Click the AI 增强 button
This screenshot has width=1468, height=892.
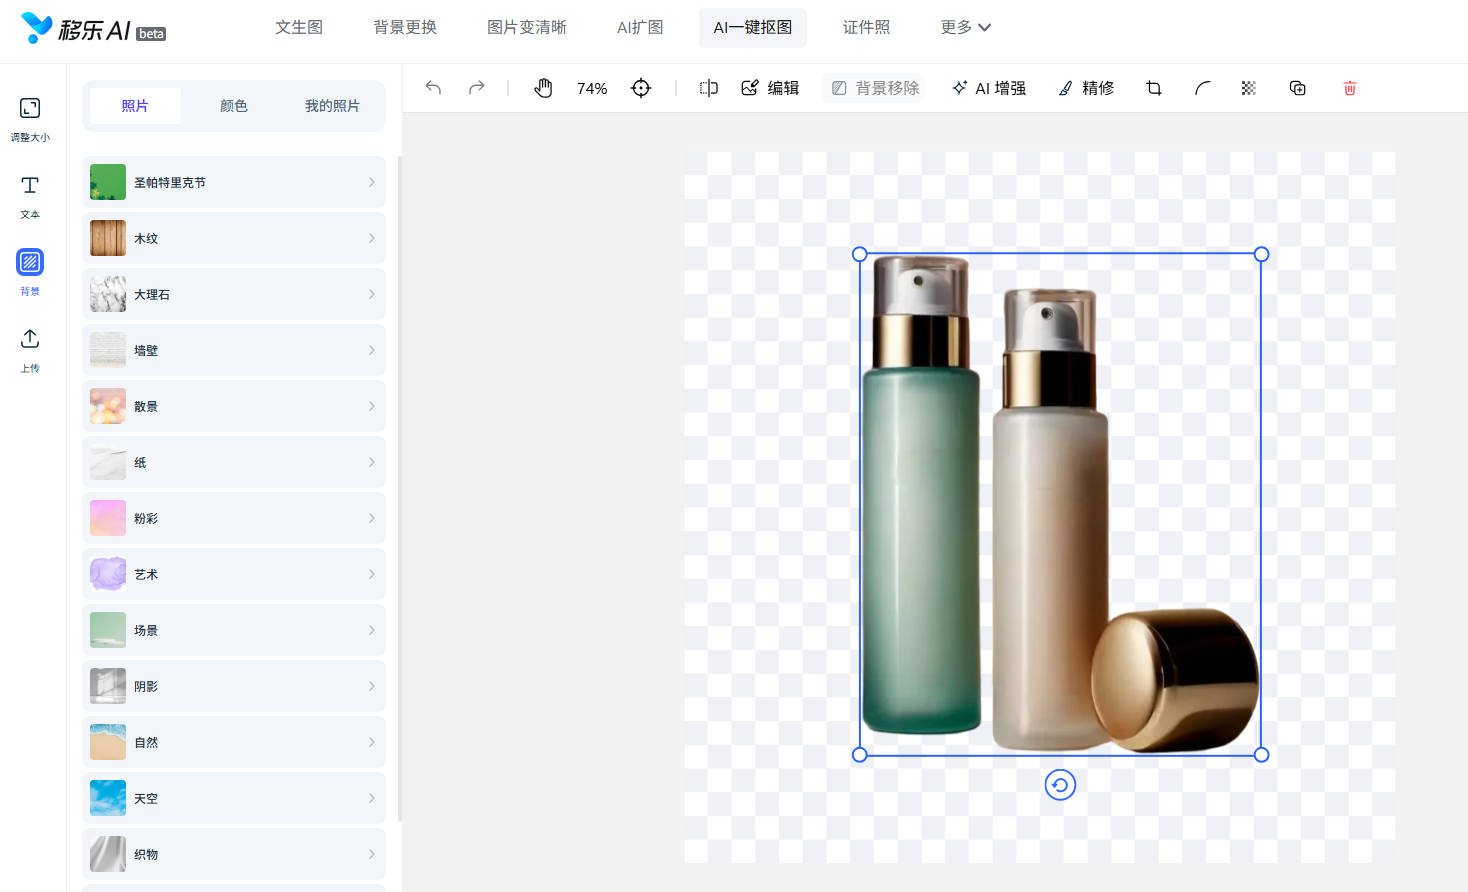click(x=989, y=88)
